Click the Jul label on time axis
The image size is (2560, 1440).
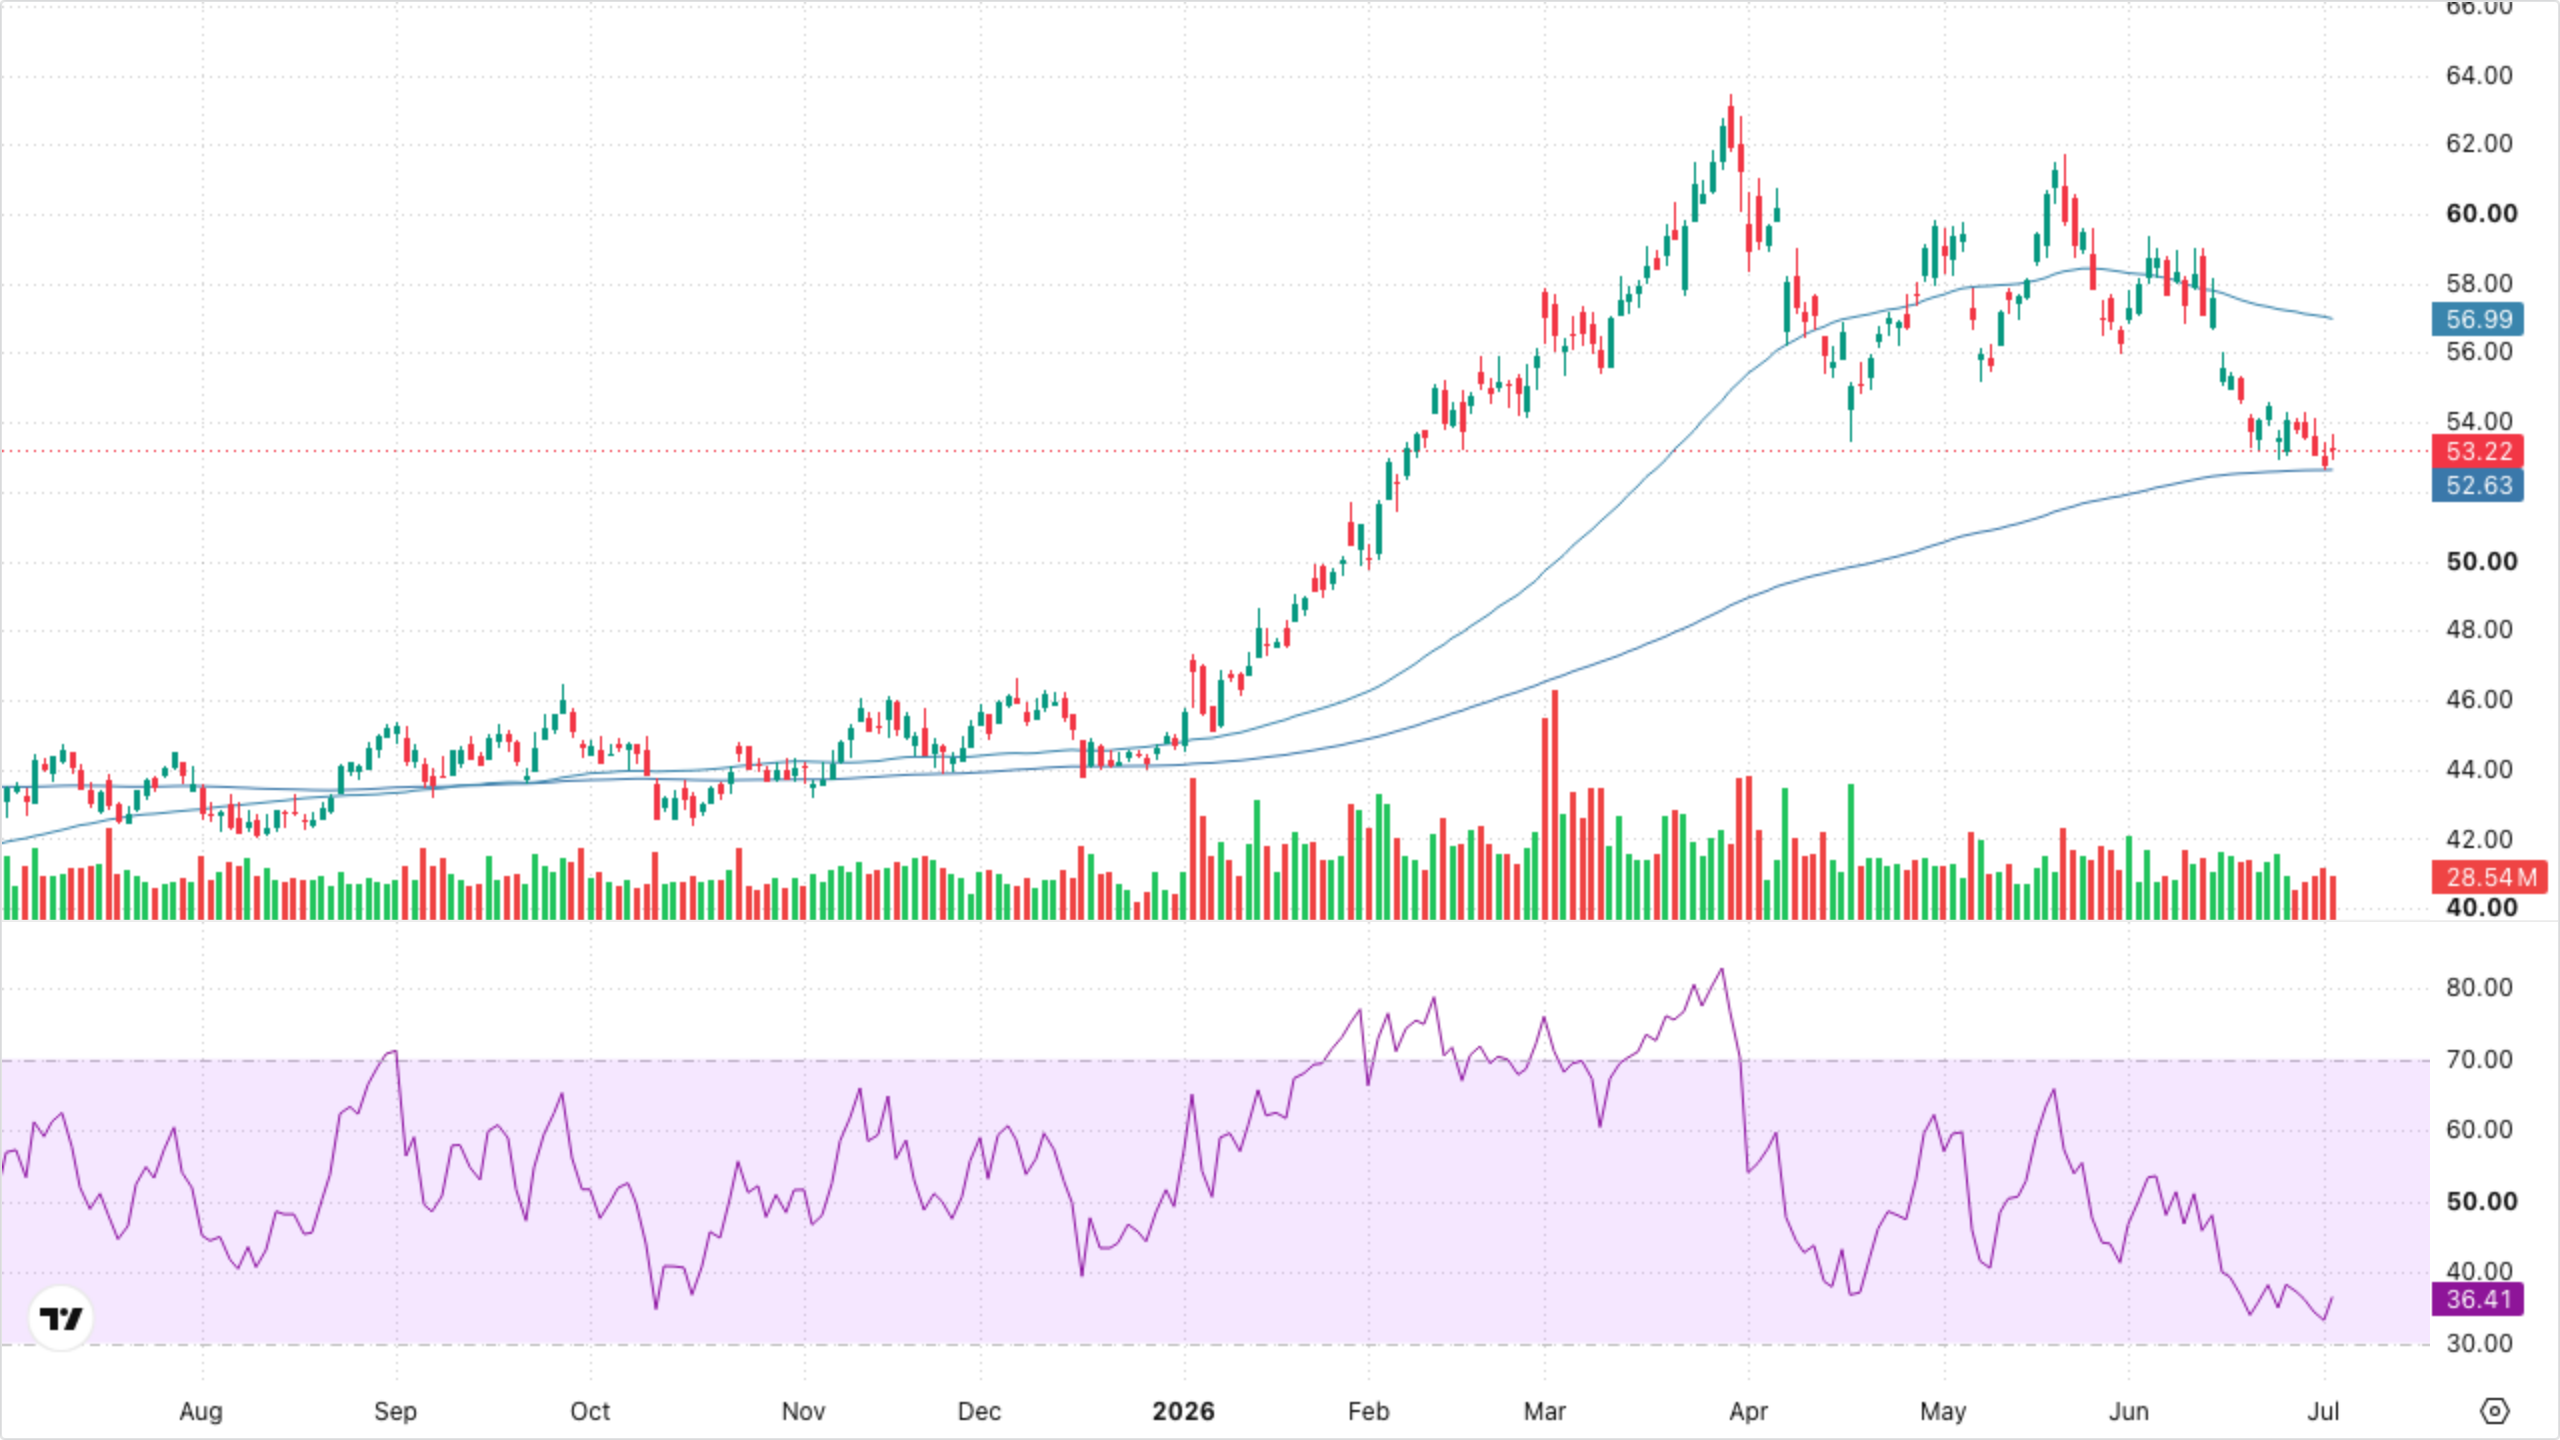(2323, 1411)
